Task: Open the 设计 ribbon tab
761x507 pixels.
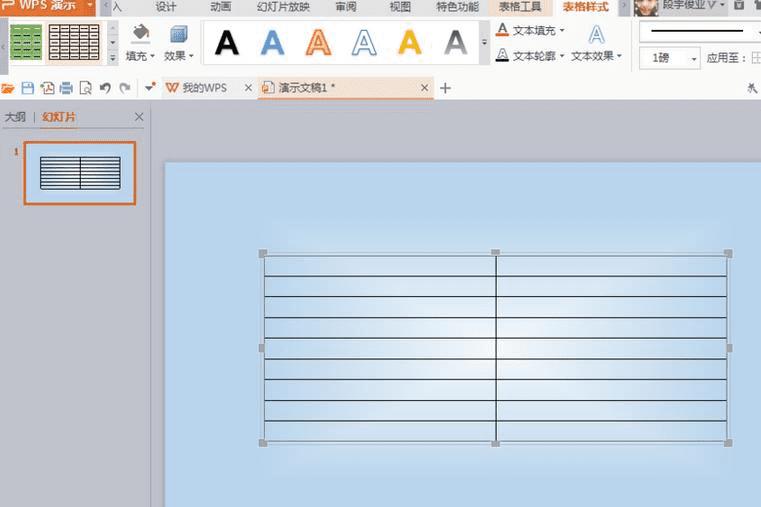Action: 166,7
